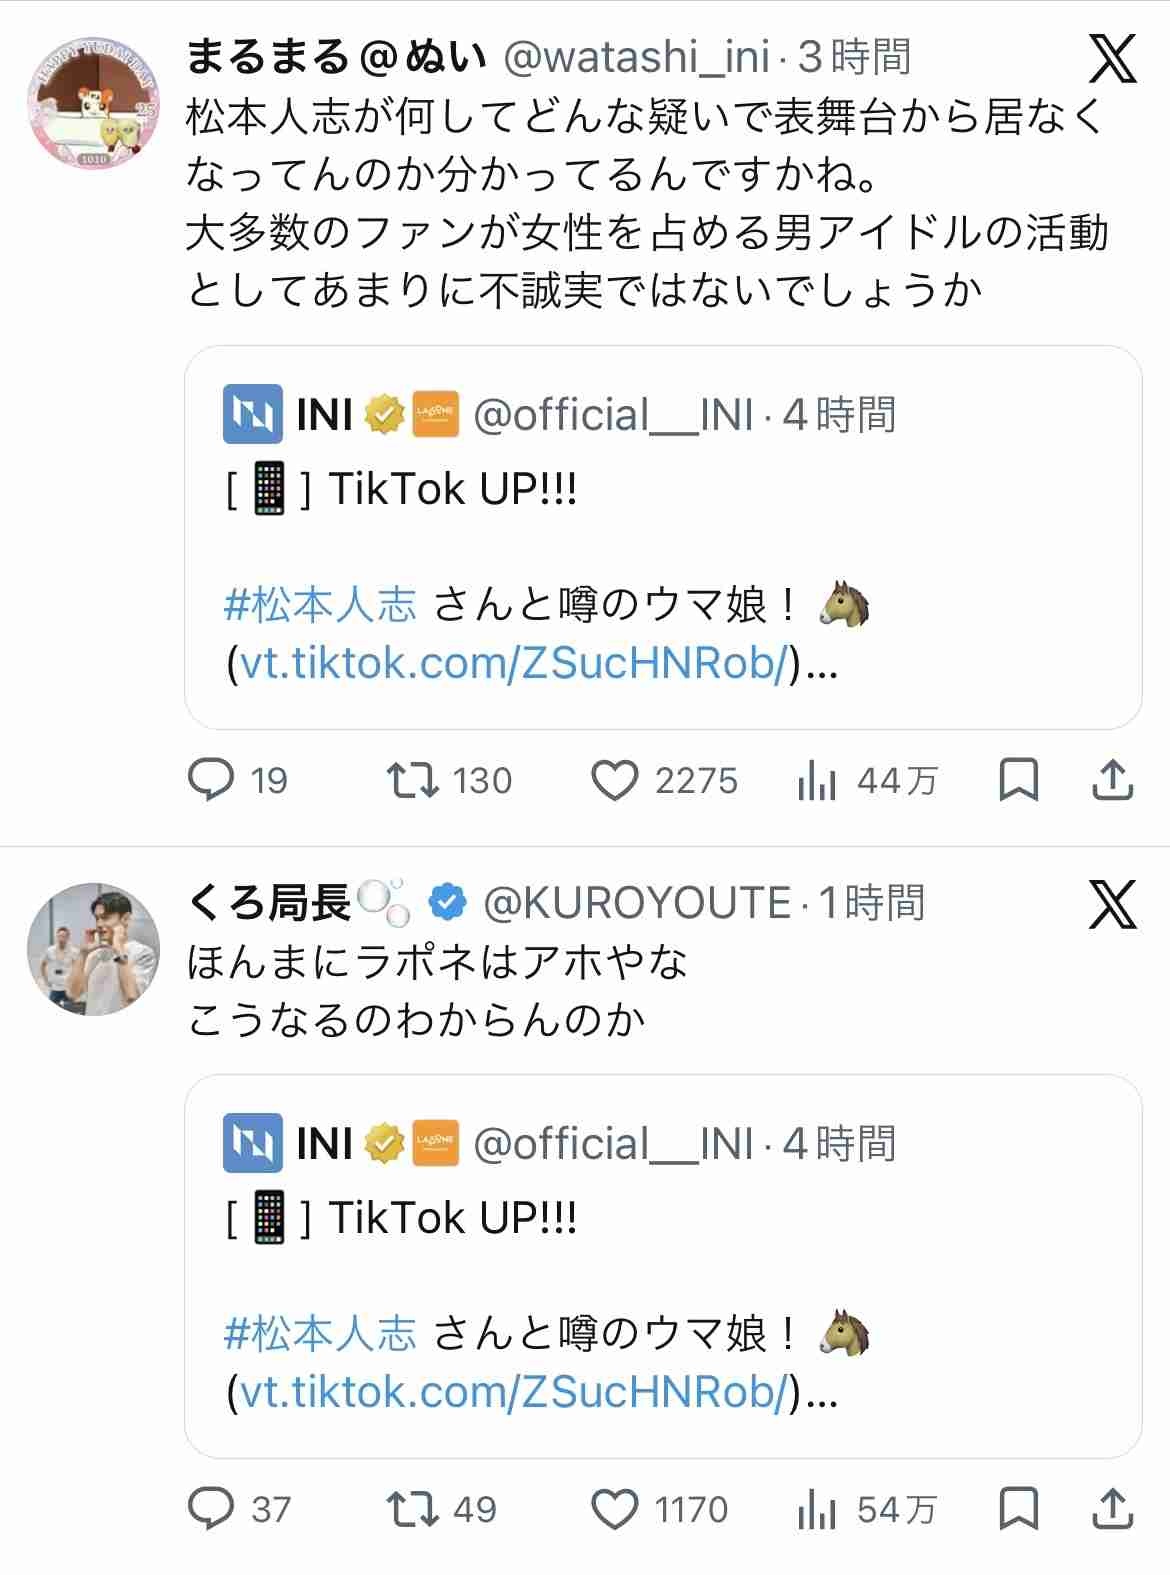The width and height of the screenshot is (1170, 1575).
Task: Open the X logo on second tweet
Action: (x=1112, y=904)
